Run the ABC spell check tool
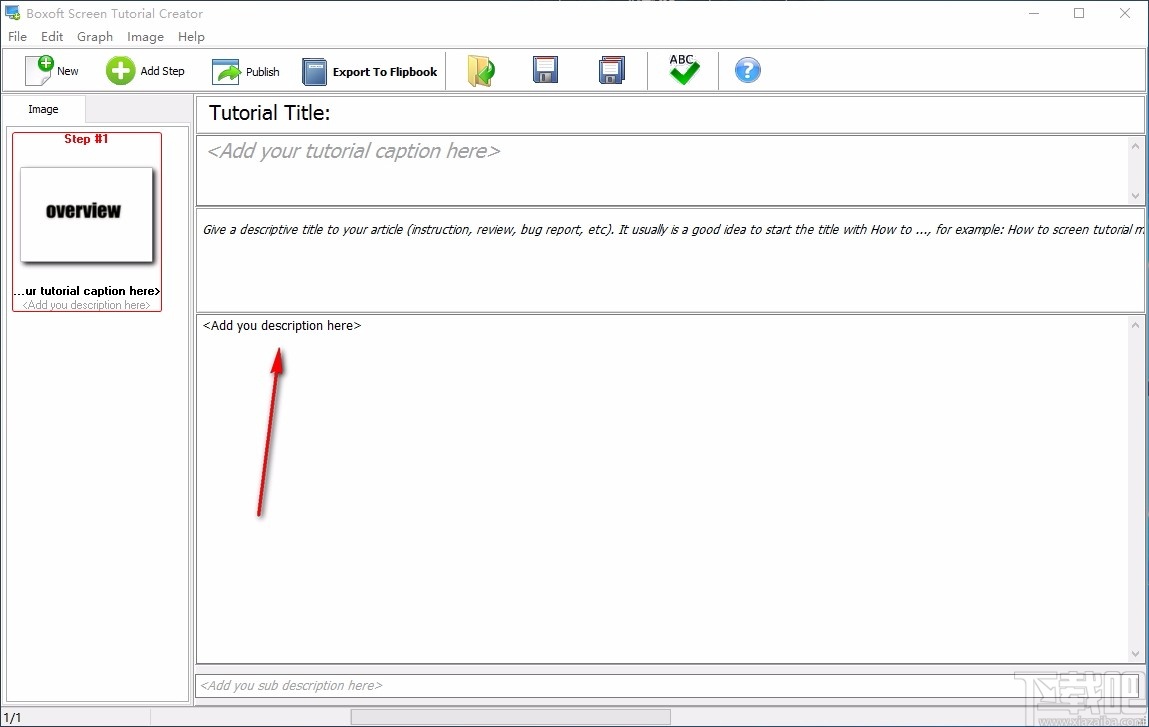The width and height of the screenshot is (1149, 727). (x=683, y=70)
